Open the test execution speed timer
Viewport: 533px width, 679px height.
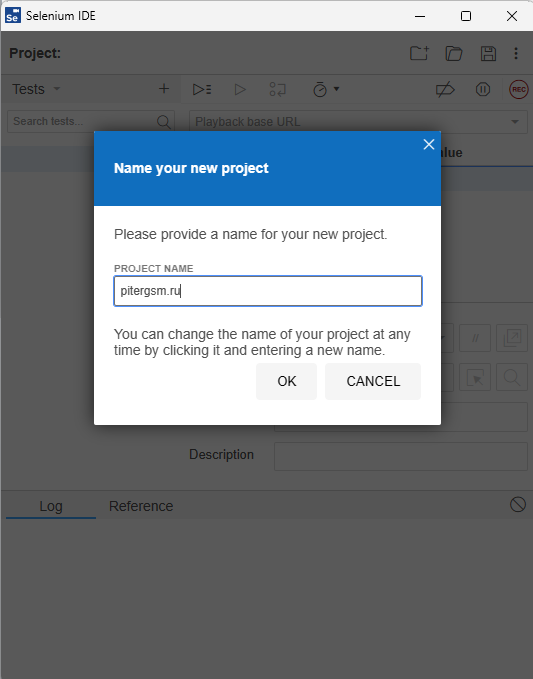tap(325, 89)
